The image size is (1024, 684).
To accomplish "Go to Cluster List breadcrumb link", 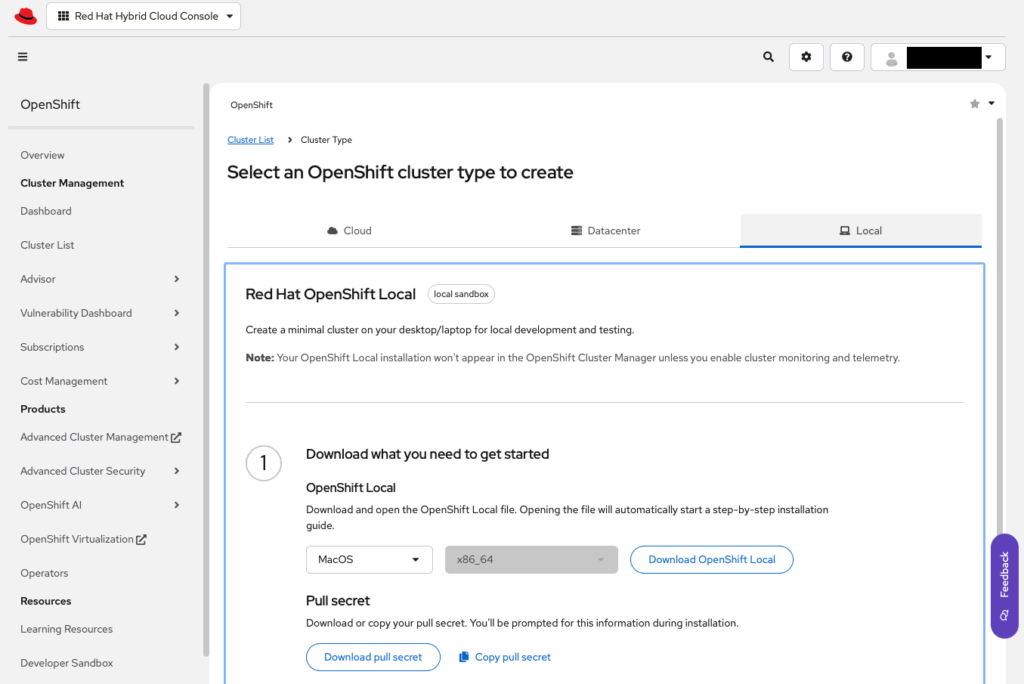I will (250, 140).
